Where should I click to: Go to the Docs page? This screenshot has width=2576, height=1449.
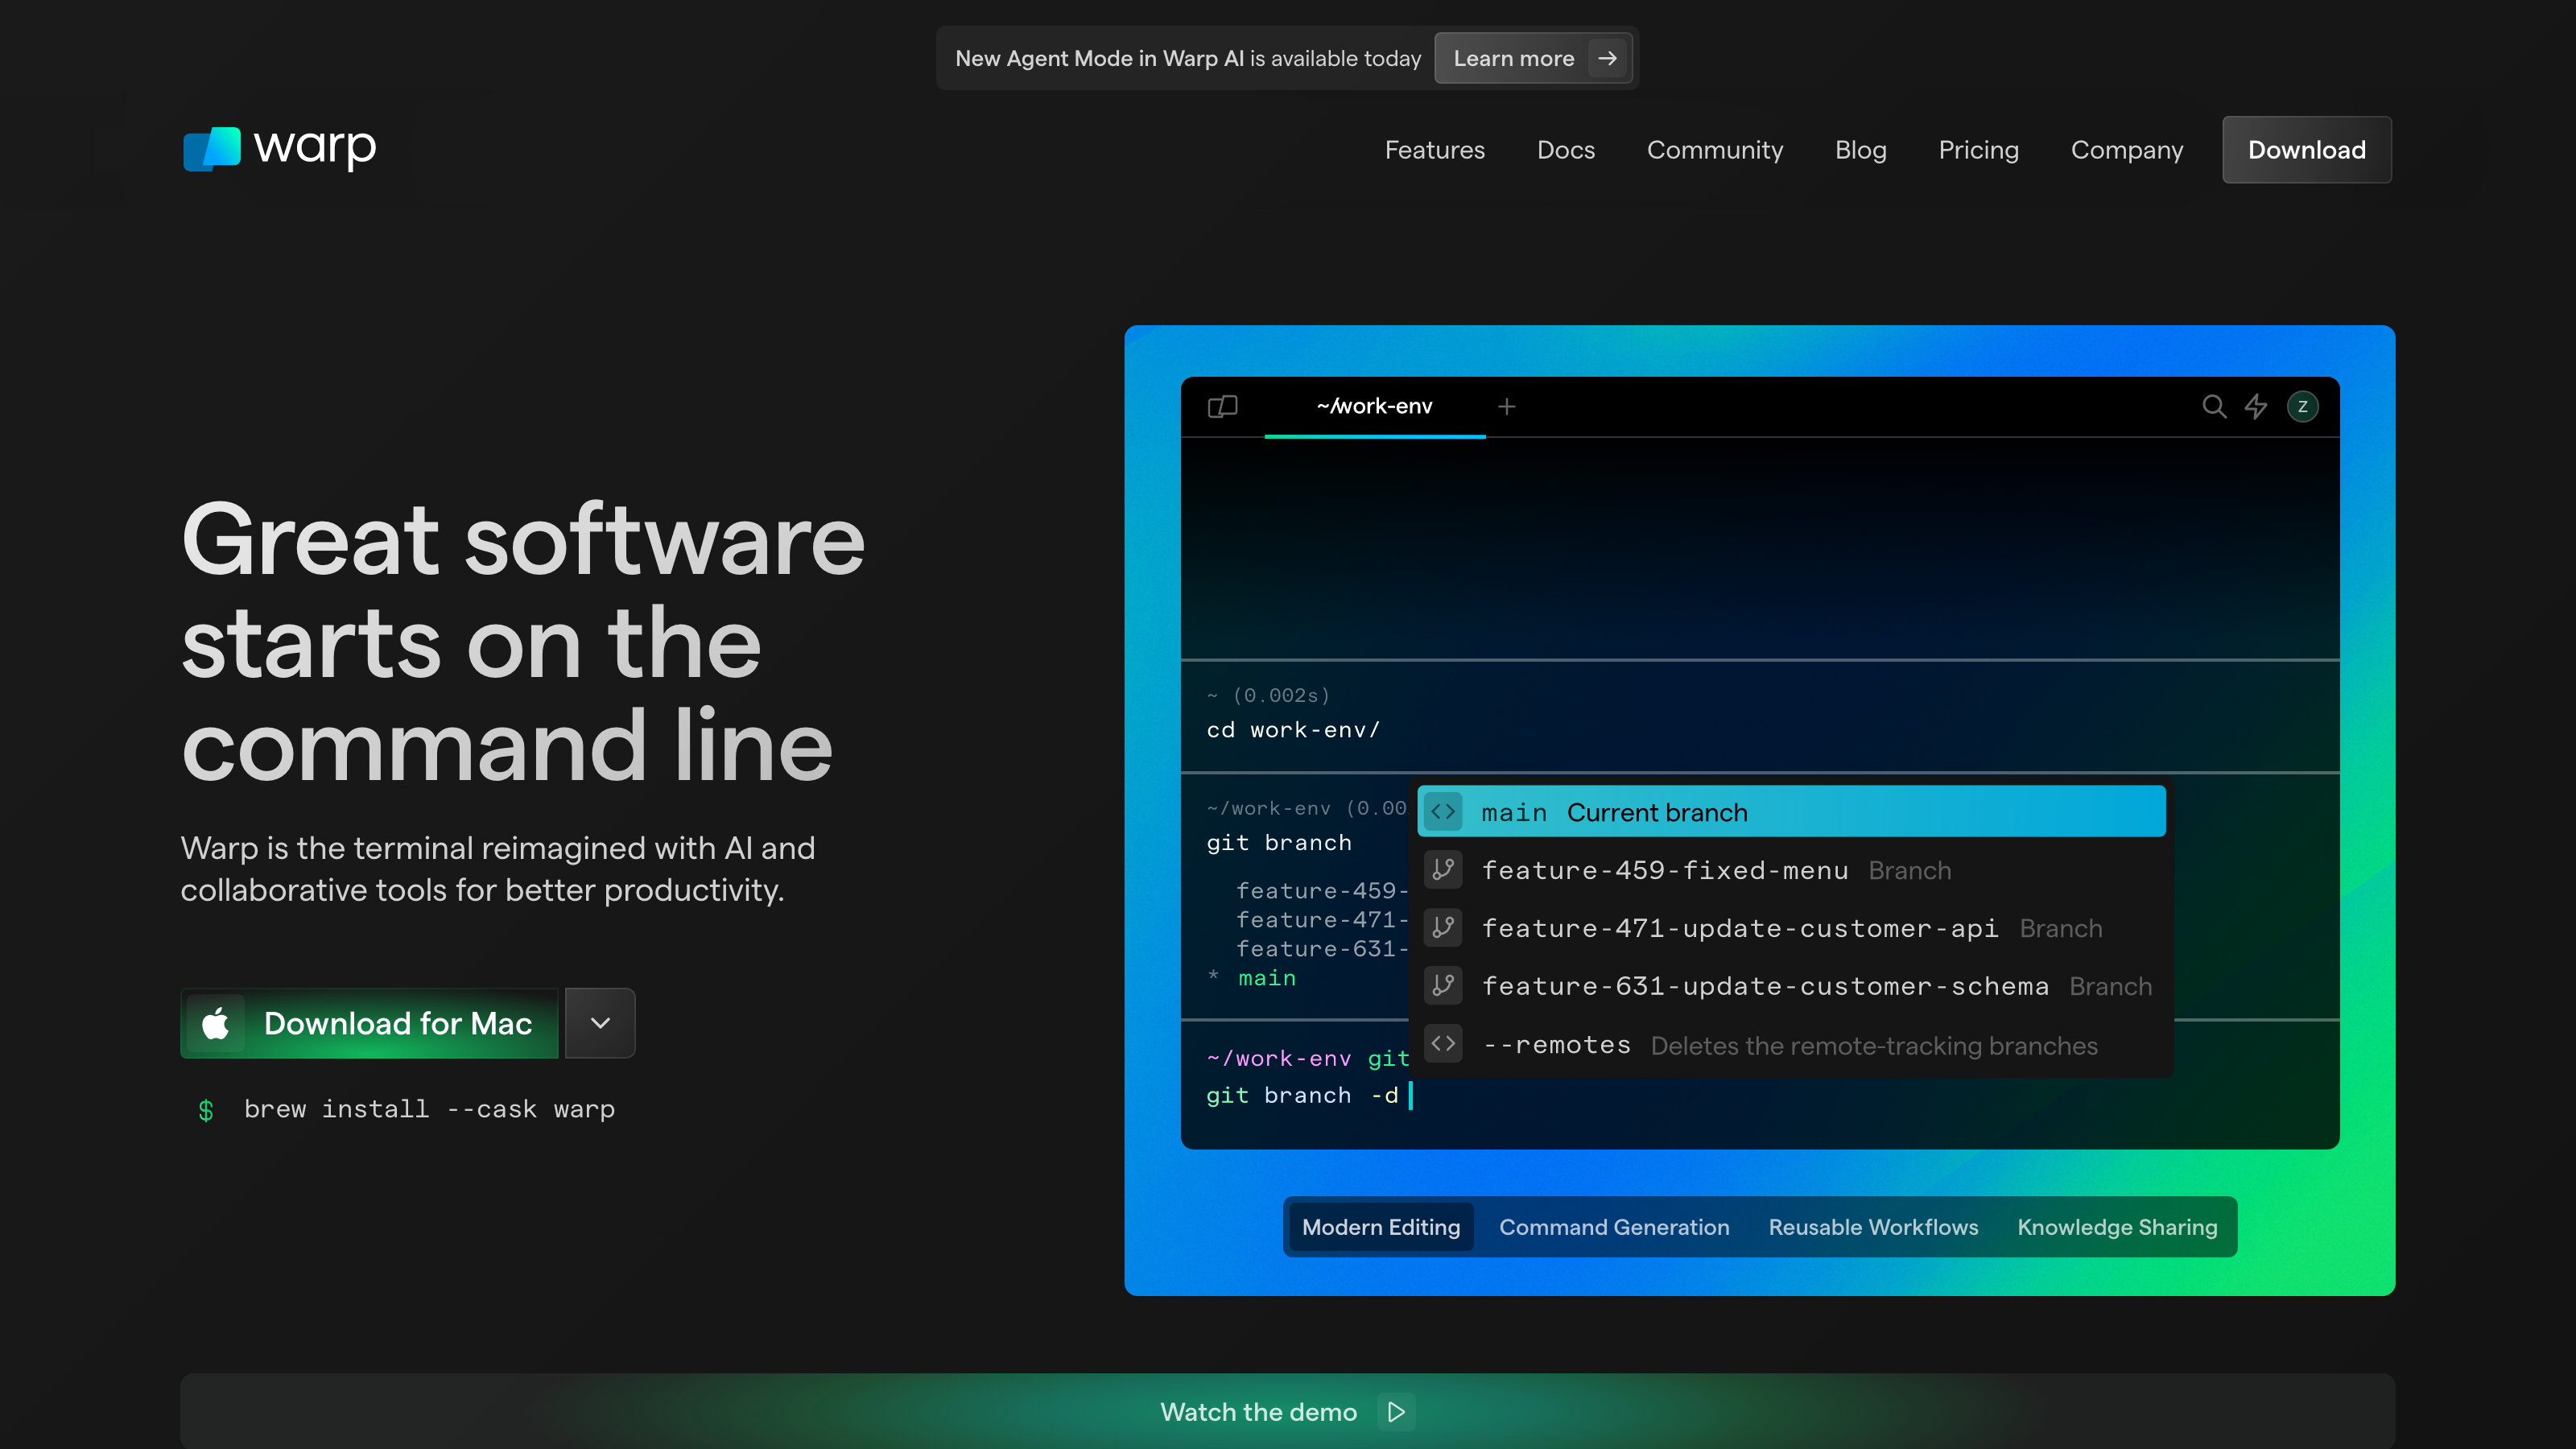pyautogui.click(x=1566, y=150)
